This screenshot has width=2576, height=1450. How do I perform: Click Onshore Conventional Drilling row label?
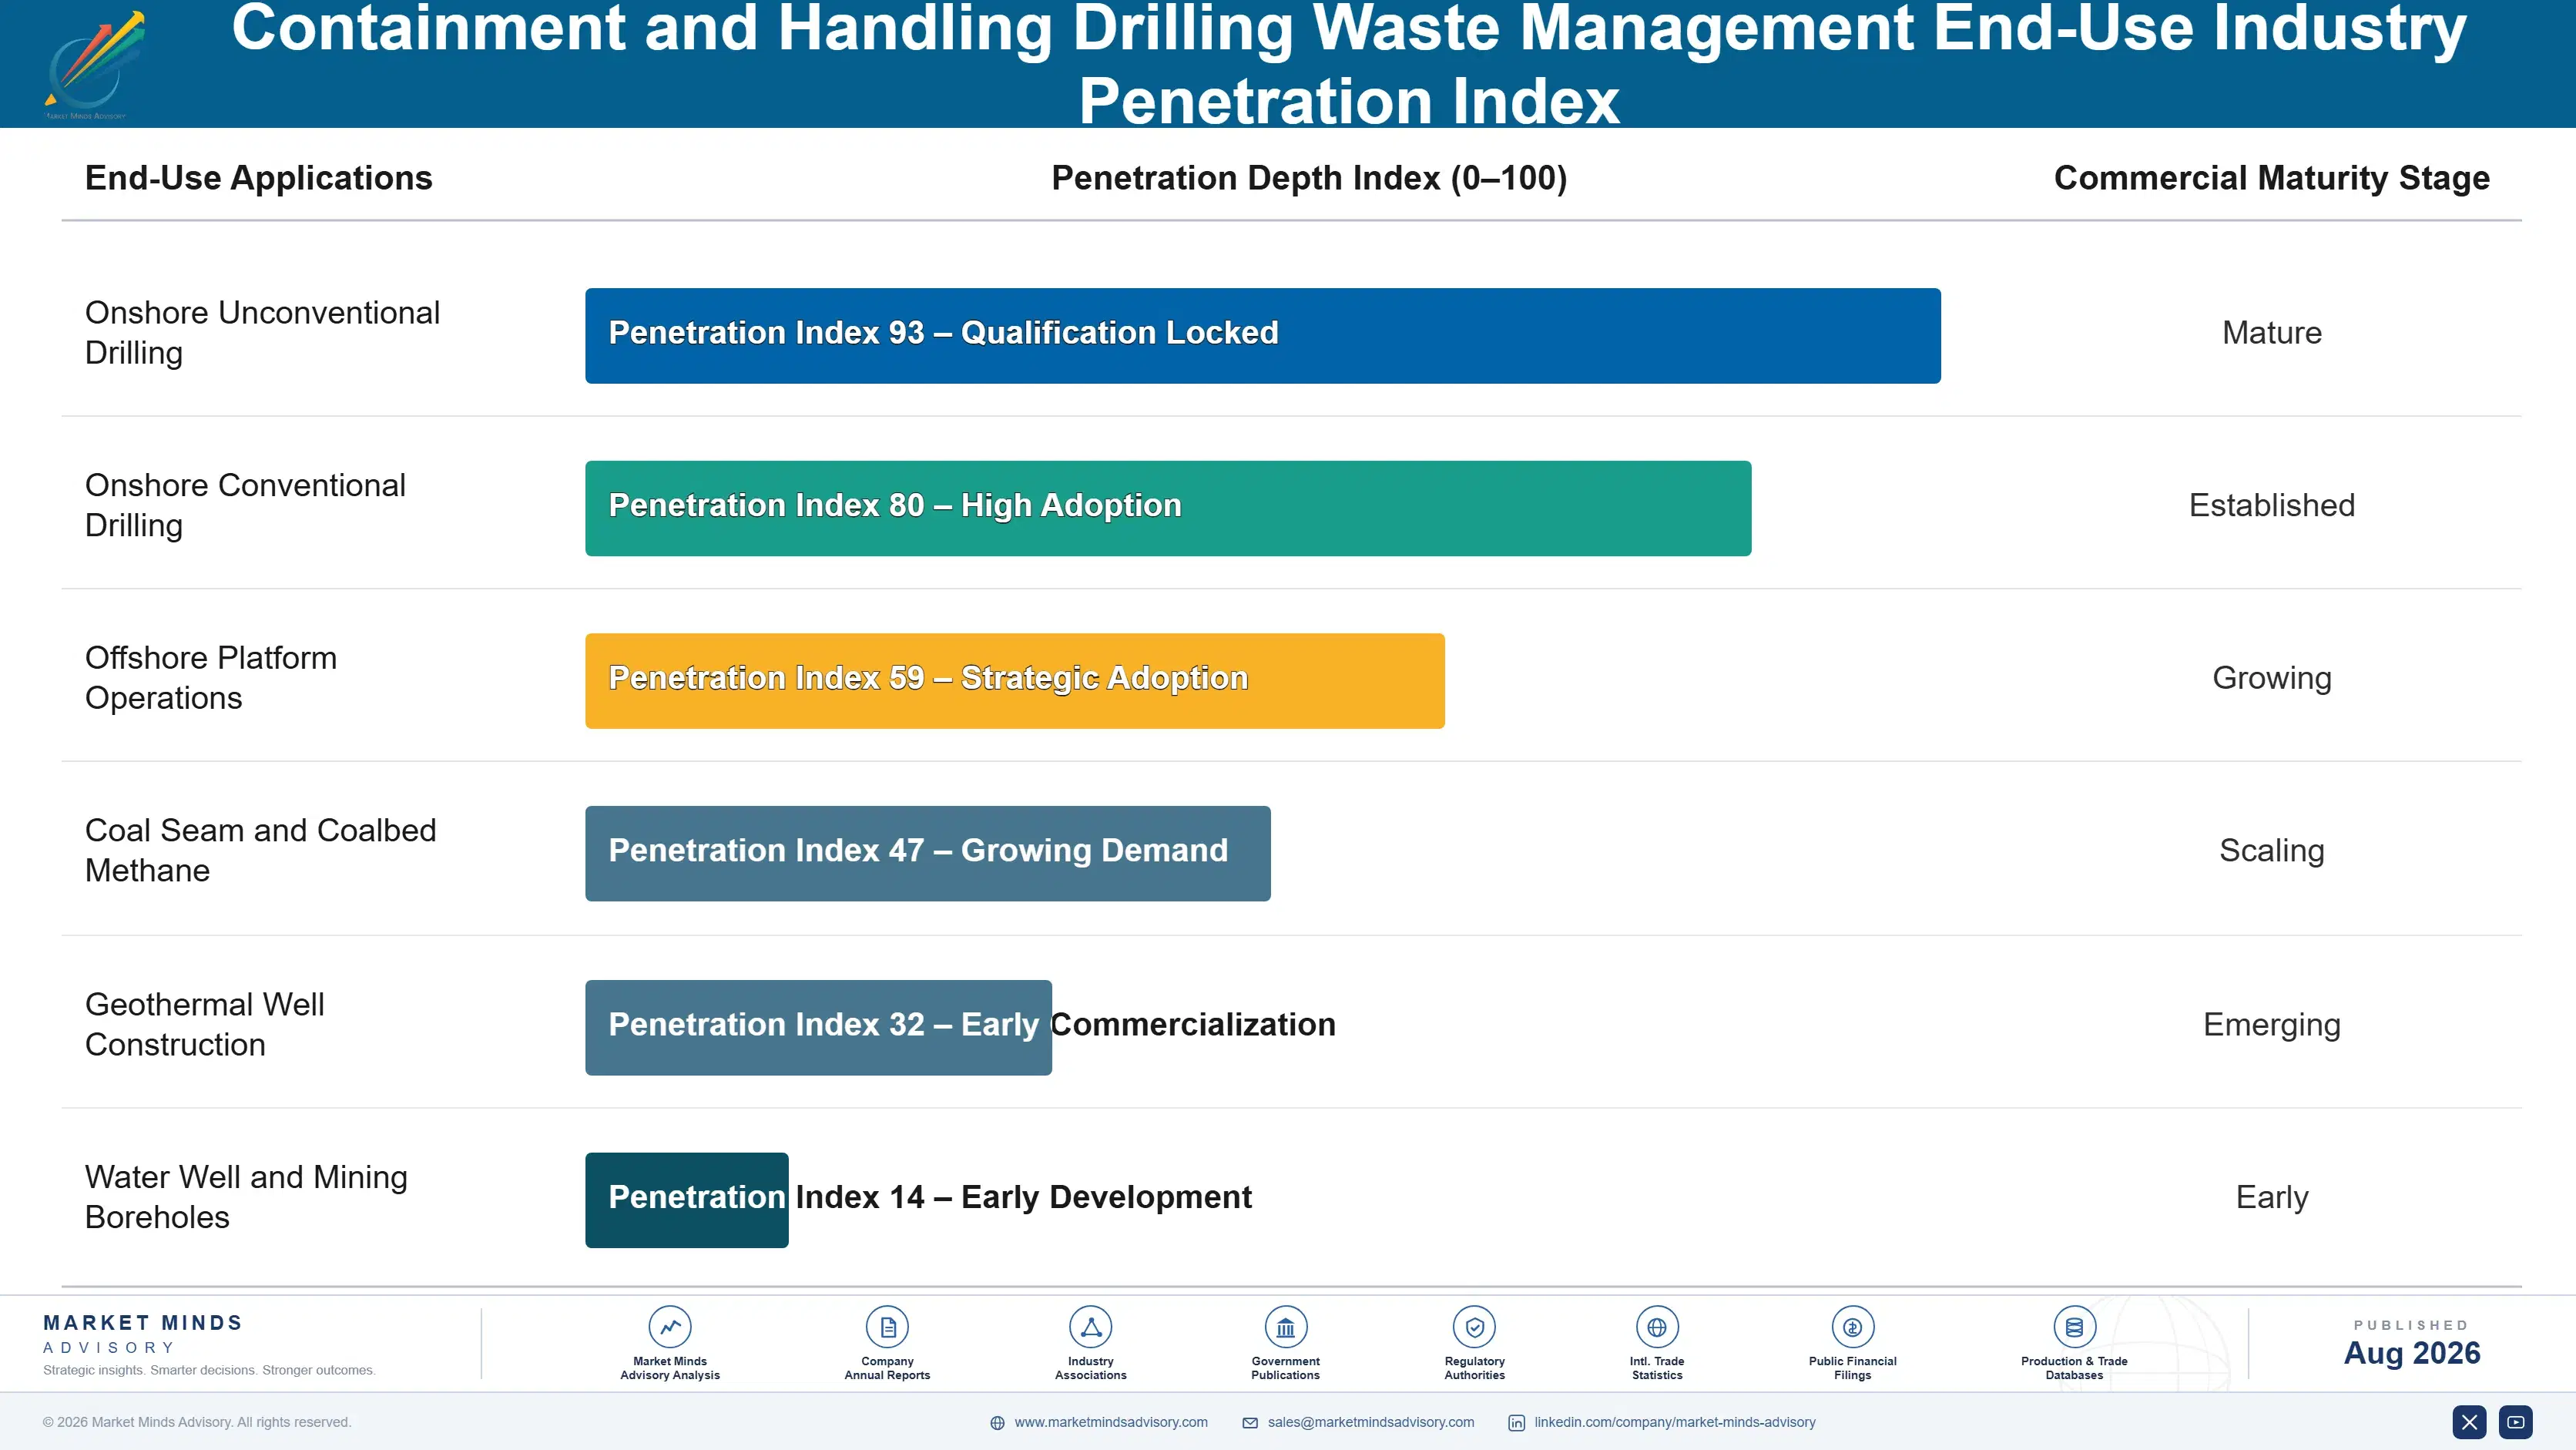coord(245,505)
